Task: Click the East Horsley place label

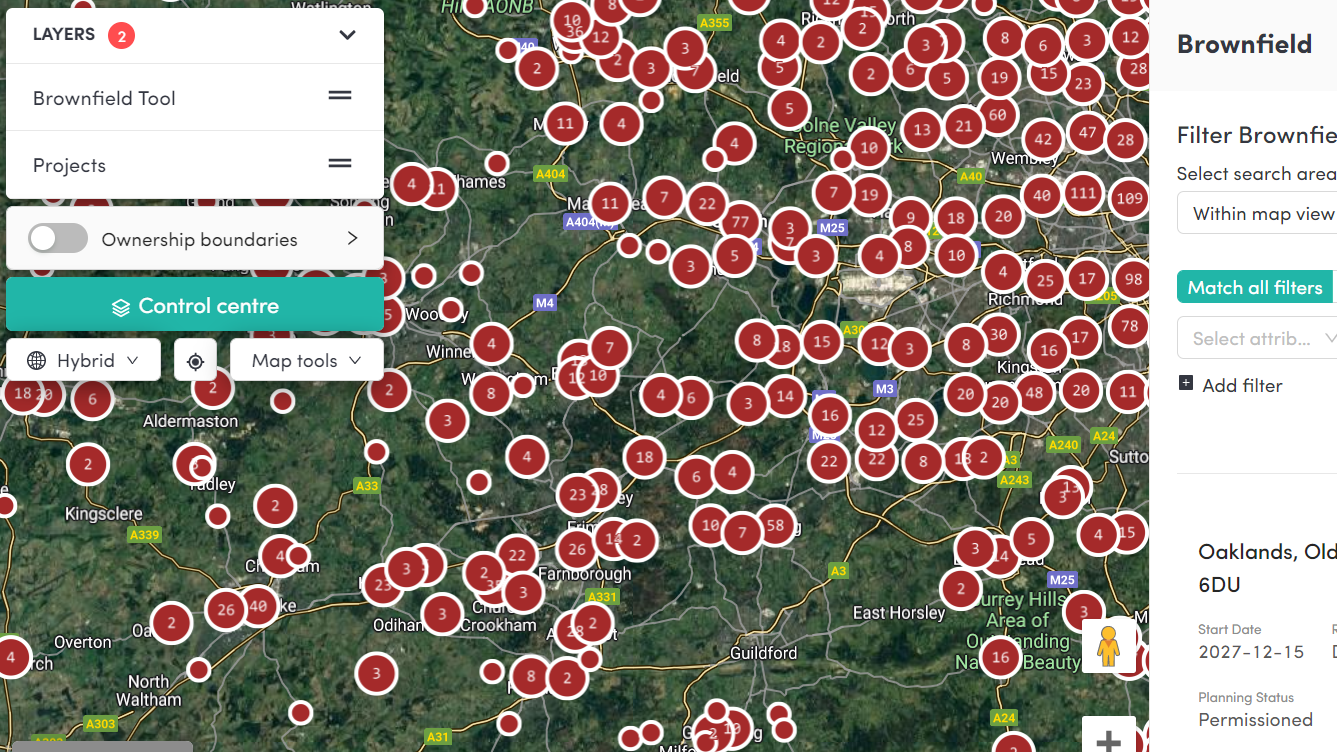Action: 898,612
